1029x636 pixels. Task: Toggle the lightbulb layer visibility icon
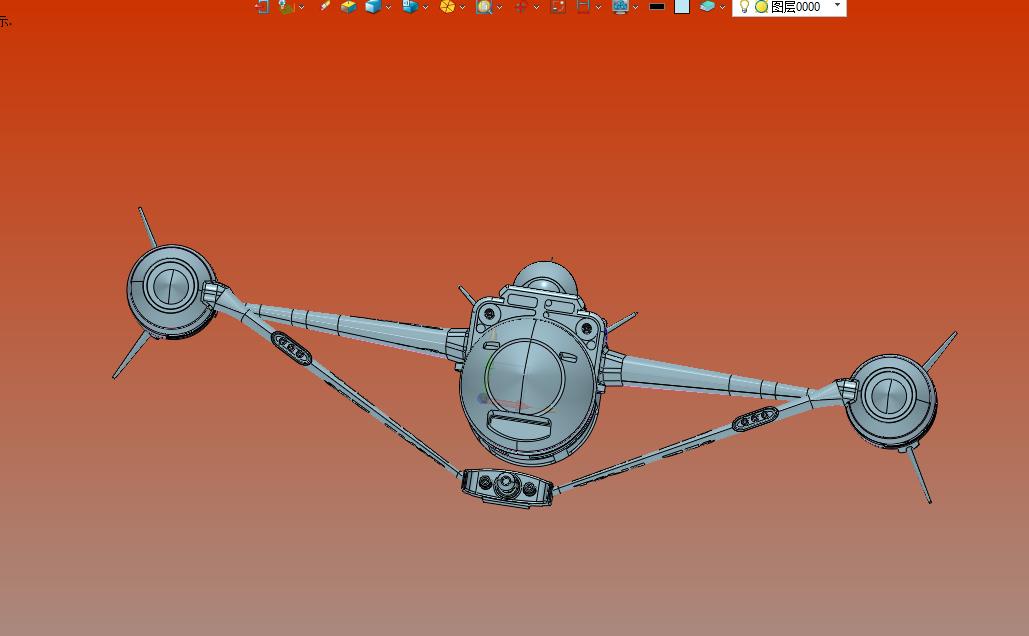(x=744, y=7)
